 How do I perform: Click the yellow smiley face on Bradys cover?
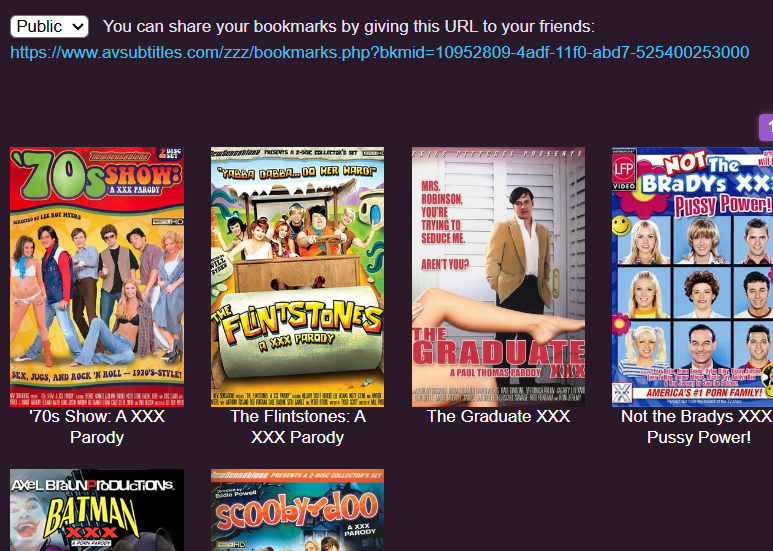pos(622,226)
